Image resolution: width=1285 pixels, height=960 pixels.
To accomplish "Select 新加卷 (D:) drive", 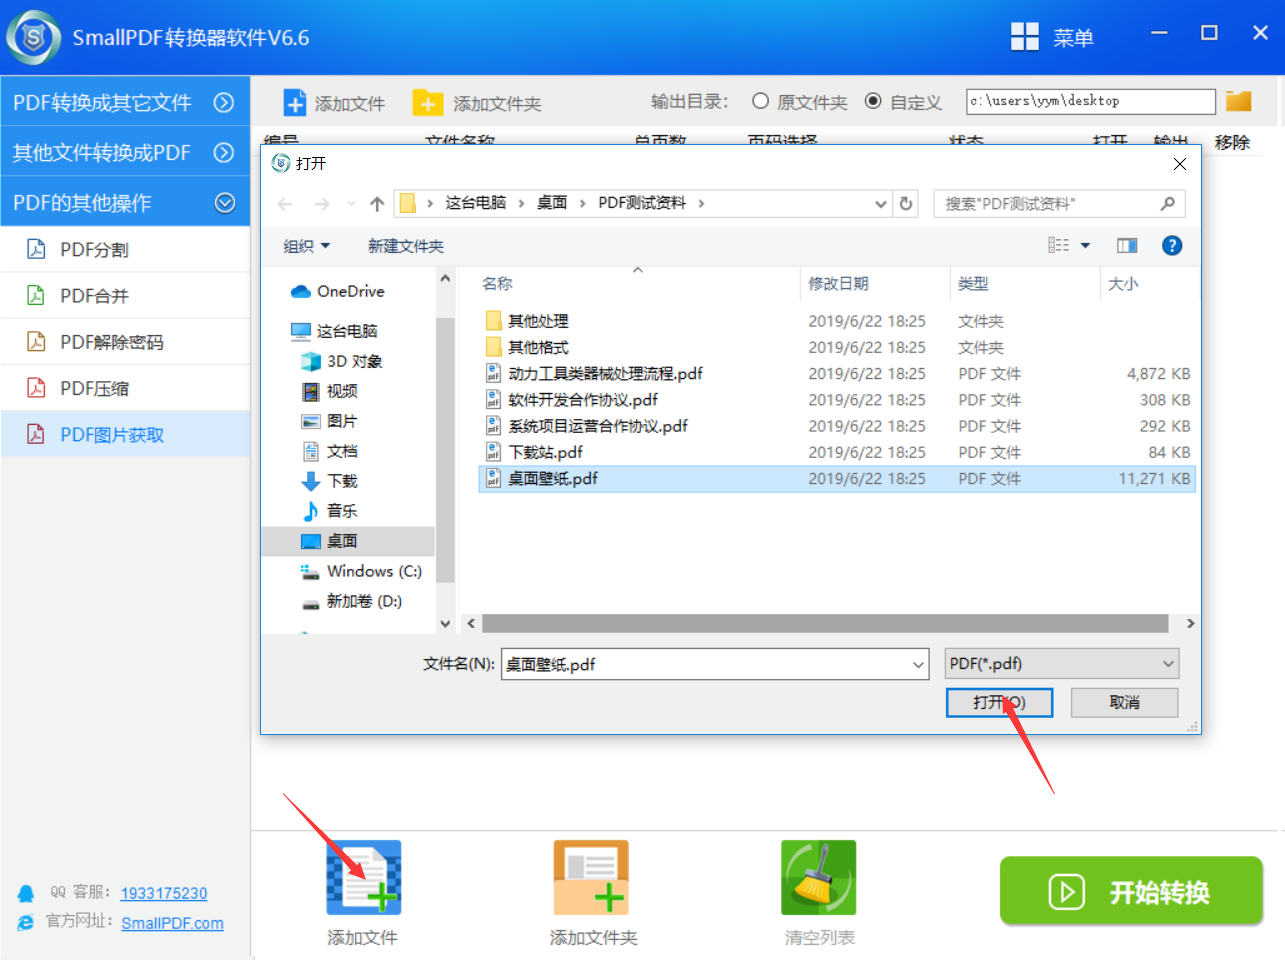I will (x=351, y=601).
